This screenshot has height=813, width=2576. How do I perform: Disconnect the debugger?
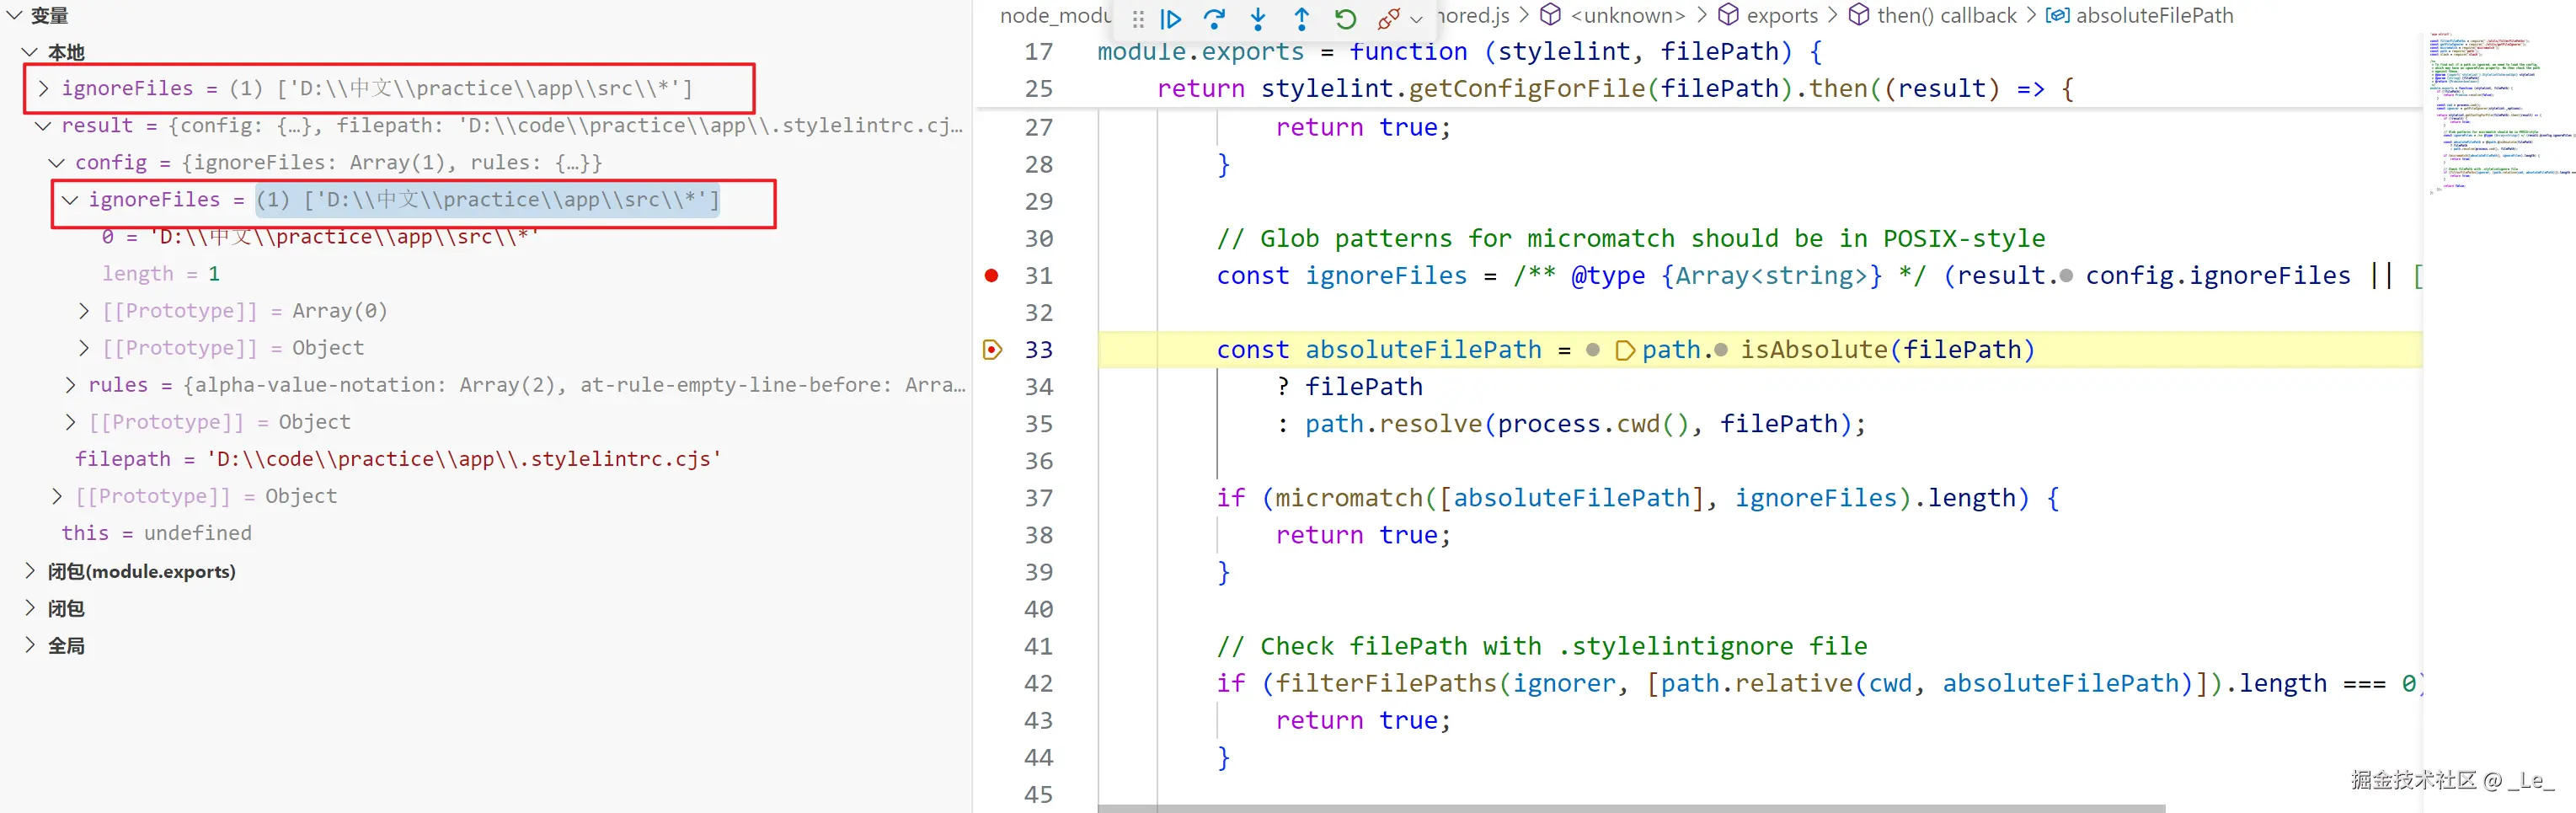pos(1388,19)
